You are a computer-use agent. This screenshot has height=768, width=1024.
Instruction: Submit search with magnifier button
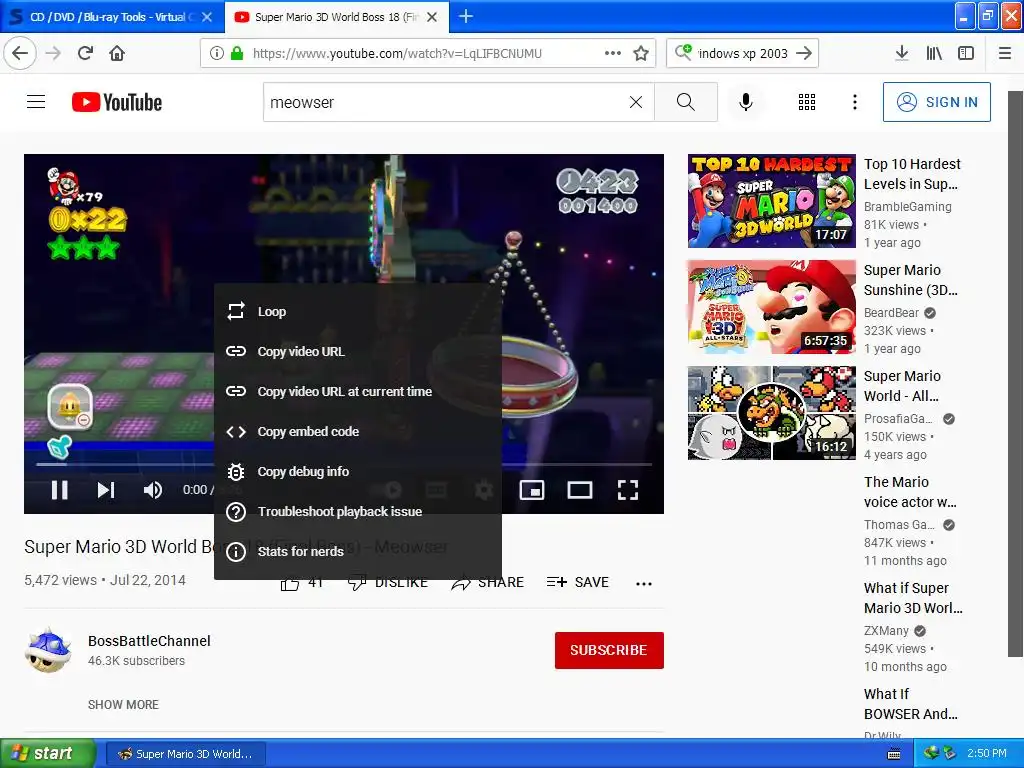point(686,102)
